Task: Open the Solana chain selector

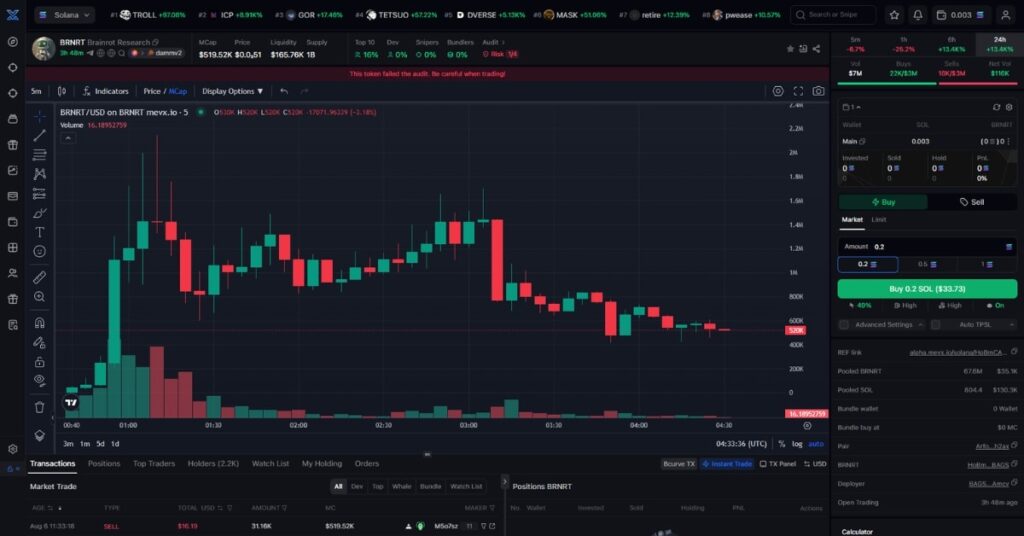Action: tap(64, 14)
